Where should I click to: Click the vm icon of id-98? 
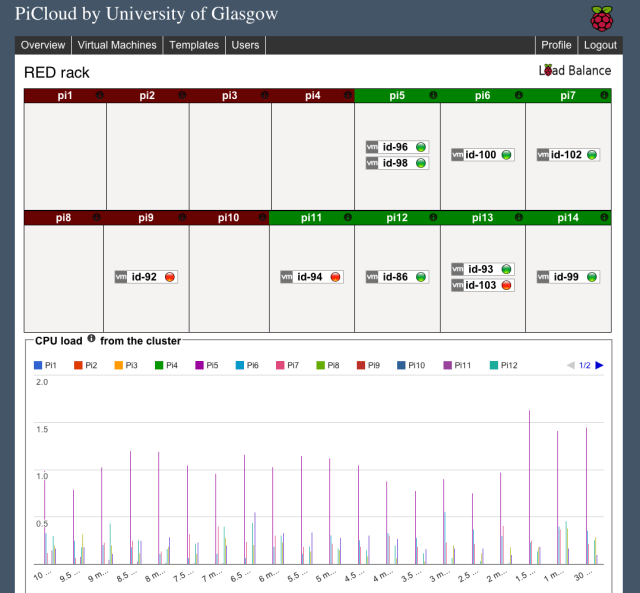372,163
